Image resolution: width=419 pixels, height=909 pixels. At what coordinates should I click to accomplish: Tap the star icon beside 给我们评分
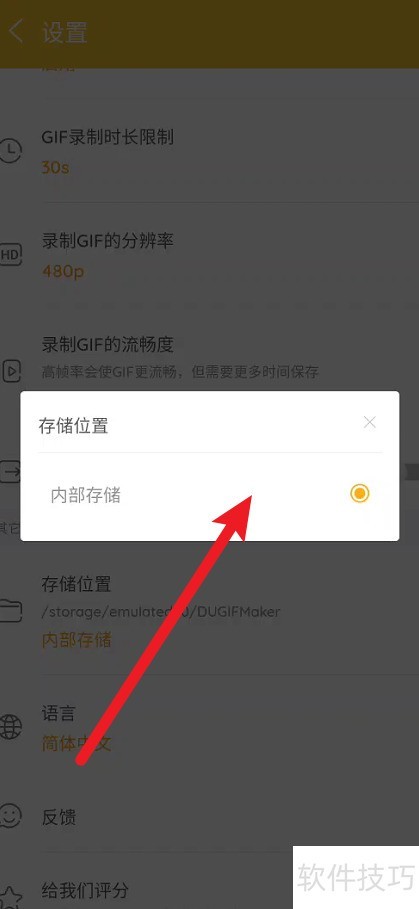10,896
